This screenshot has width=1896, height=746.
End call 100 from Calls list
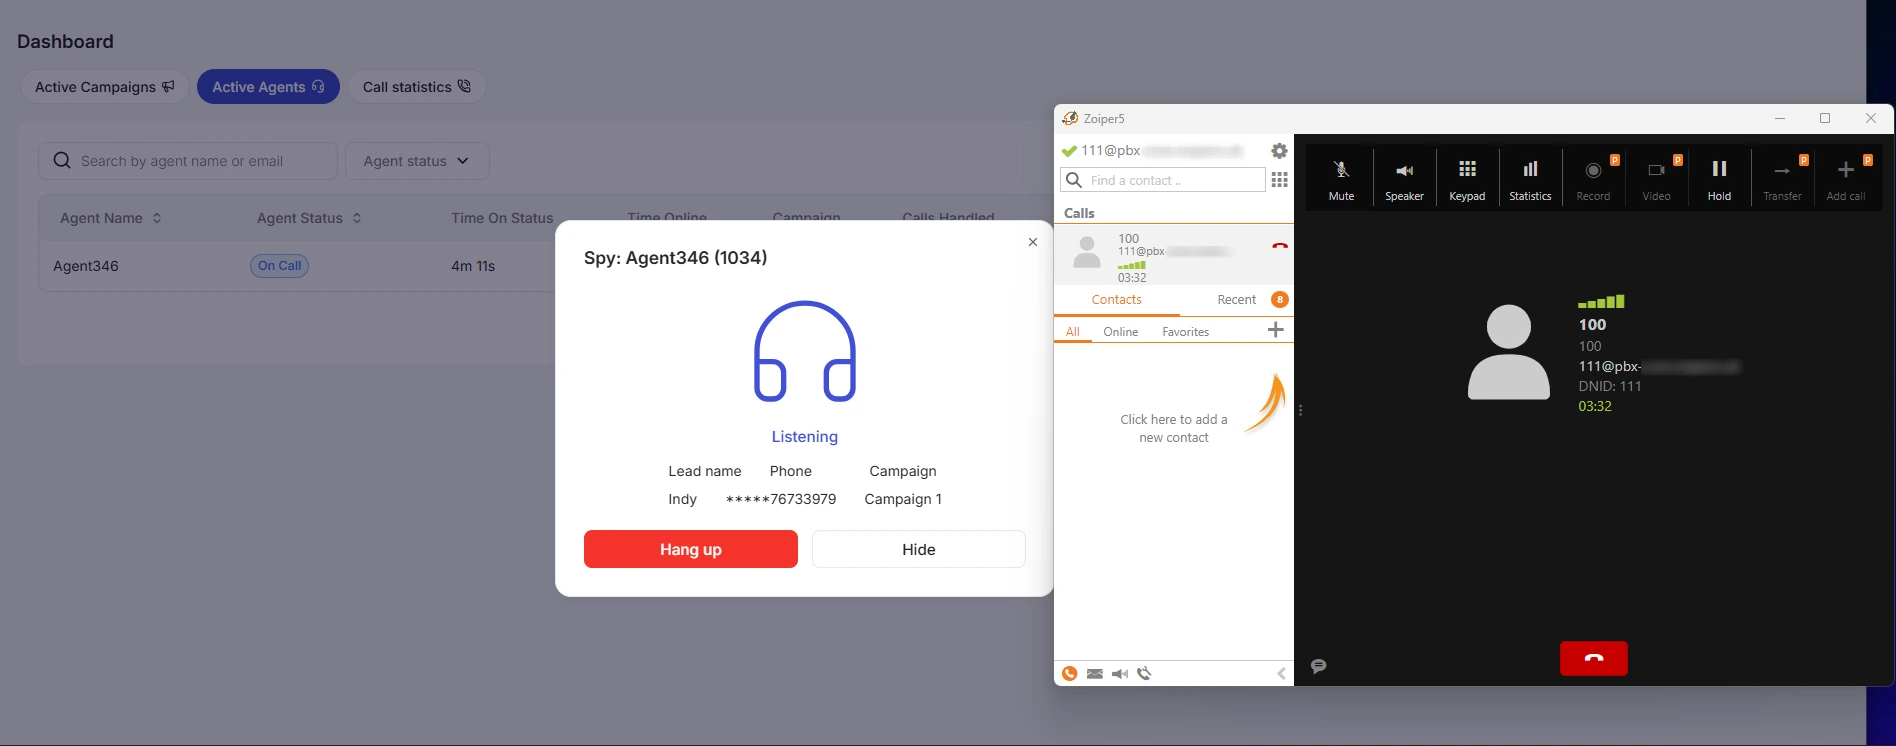pos(1279,245)
